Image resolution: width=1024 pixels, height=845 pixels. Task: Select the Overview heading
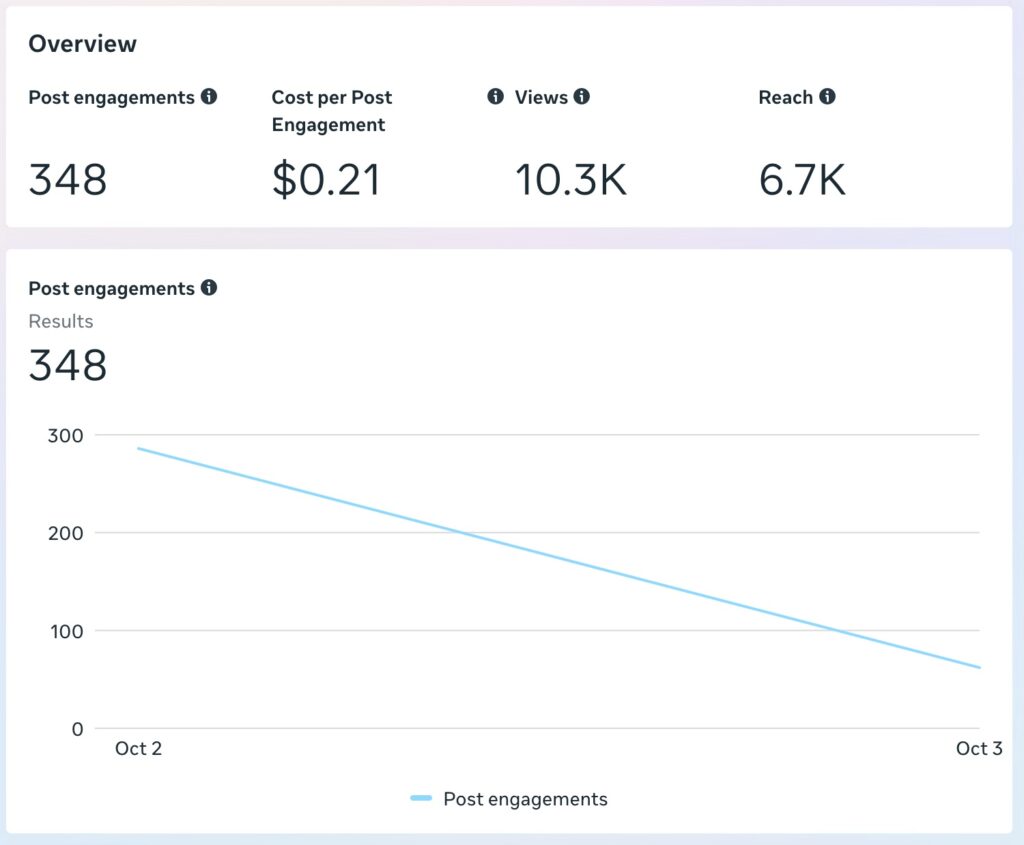point(82,44)
